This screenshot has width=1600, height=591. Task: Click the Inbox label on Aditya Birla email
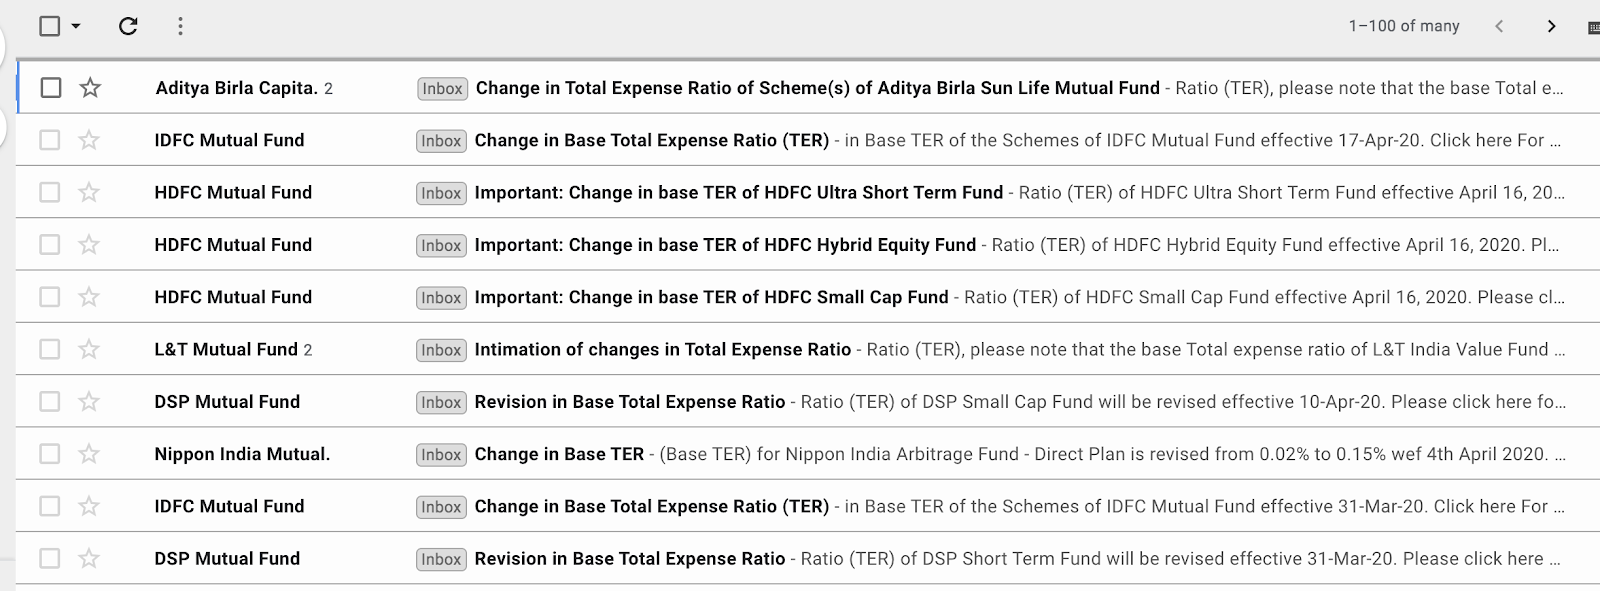tap(442, 89)
